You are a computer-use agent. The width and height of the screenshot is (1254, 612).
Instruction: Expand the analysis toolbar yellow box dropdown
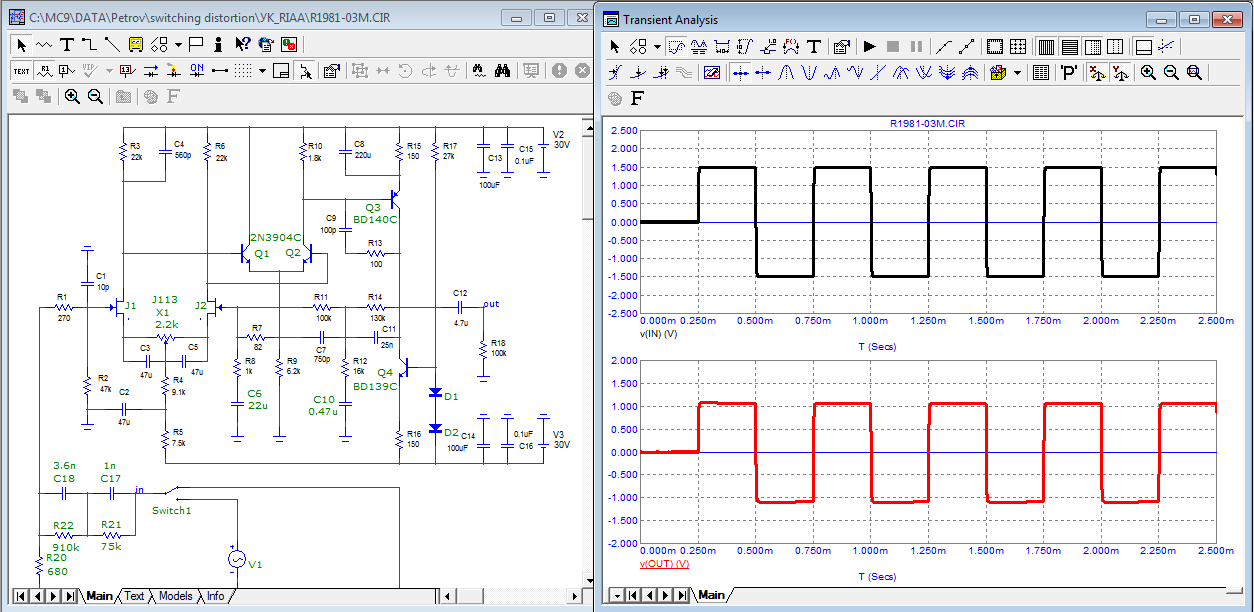(1017, 72)
